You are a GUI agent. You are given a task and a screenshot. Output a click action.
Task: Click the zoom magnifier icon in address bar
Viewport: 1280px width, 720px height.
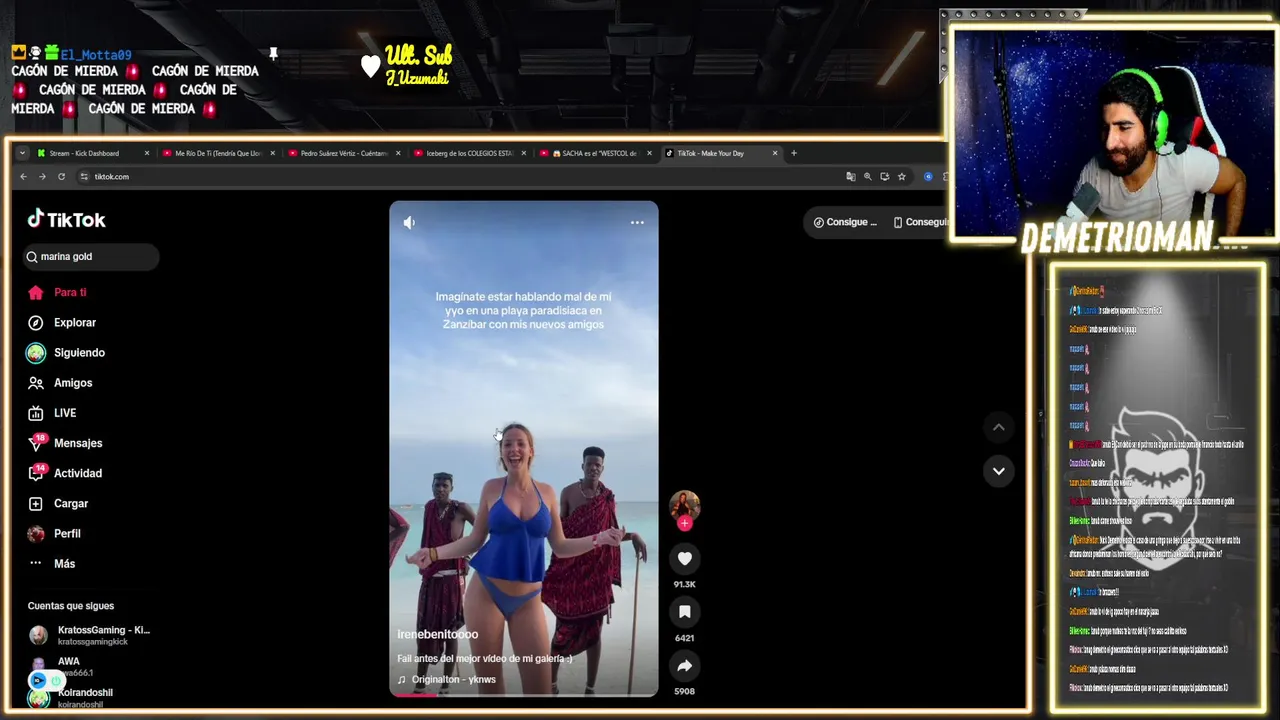click(x=868, y=177)
